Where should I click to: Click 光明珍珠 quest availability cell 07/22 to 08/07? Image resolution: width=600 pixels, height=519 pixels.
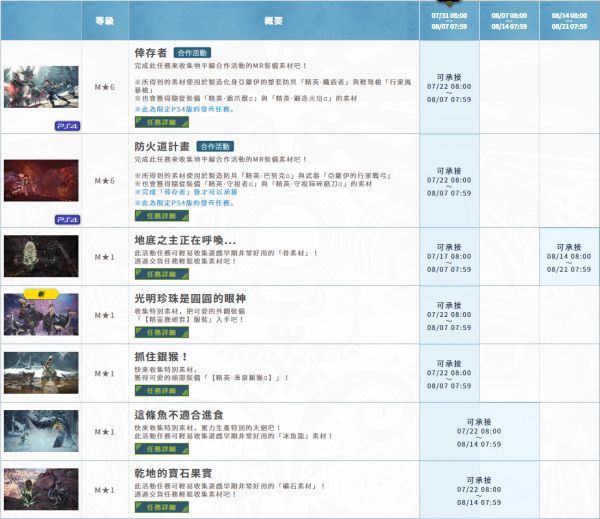click(x=449, y=316)
